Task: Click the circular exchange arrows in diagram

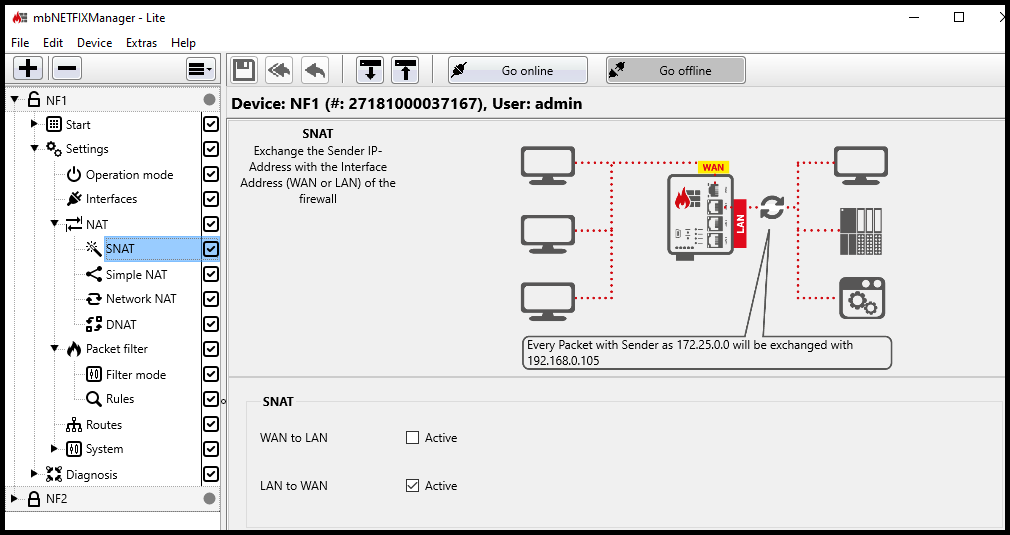Action: click(x=772, y=207)
